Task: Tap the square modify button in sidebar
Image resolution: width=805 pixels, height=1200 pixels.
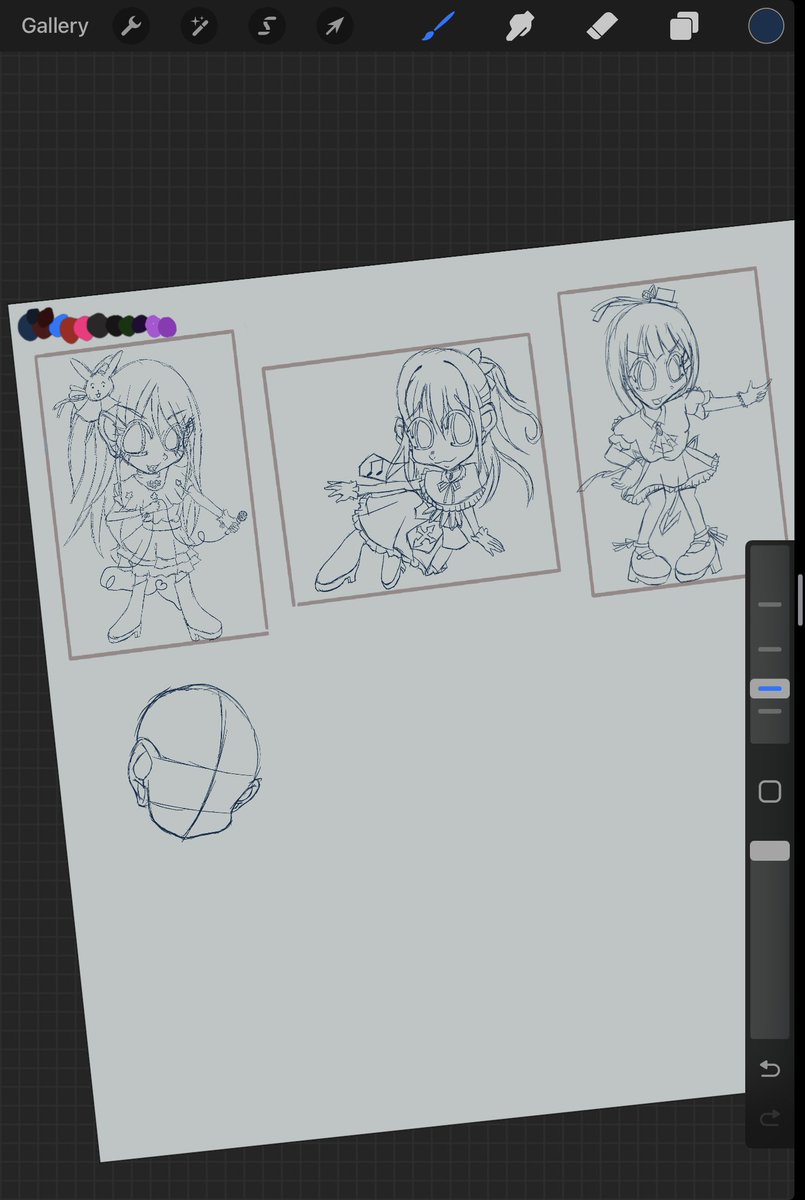Action: click(770, 792)
